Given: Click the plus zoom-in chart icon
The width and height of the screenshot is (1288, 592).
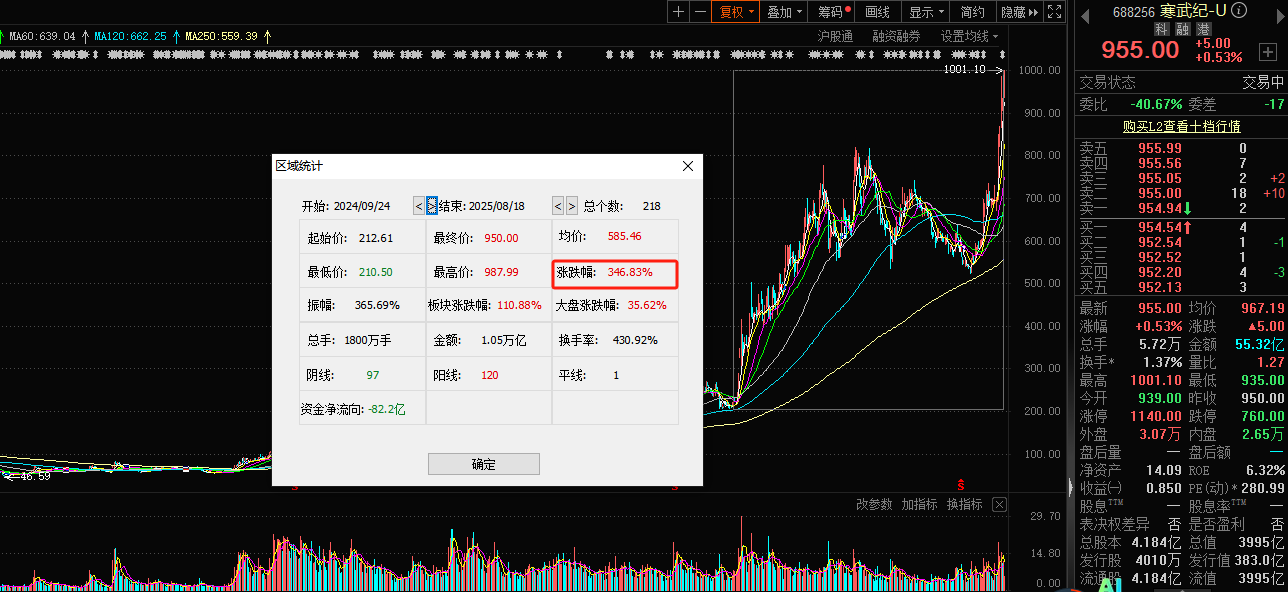Looking at the screenshot, I should tap(679, 12).
